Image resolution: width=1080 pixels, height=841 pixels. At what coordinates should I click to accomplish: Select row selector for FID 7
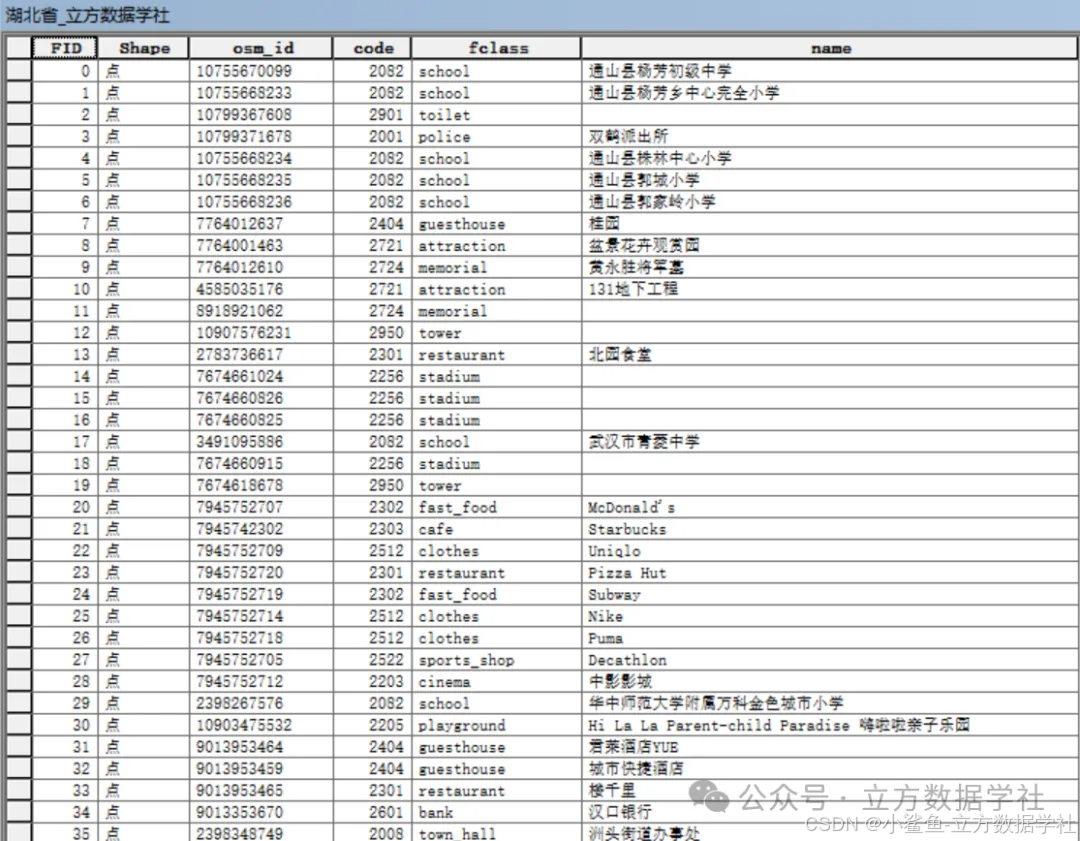click(19, 224)
